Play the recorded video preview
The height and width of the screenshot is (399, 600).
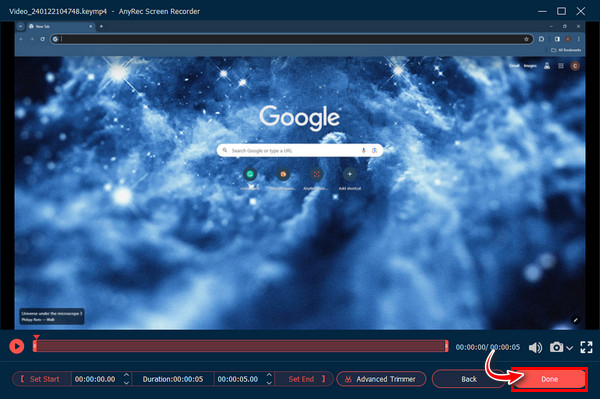16,347
